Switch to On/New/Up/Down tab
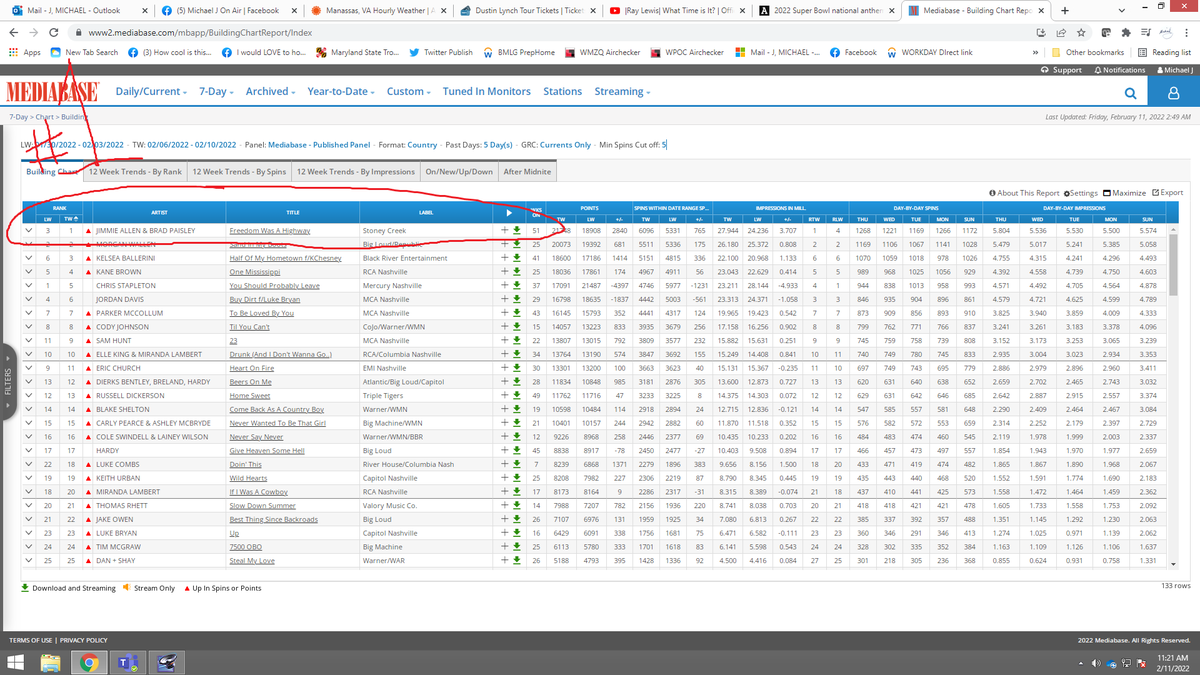The width and height of the screenshot is (1200, 675). click(459, 171)
